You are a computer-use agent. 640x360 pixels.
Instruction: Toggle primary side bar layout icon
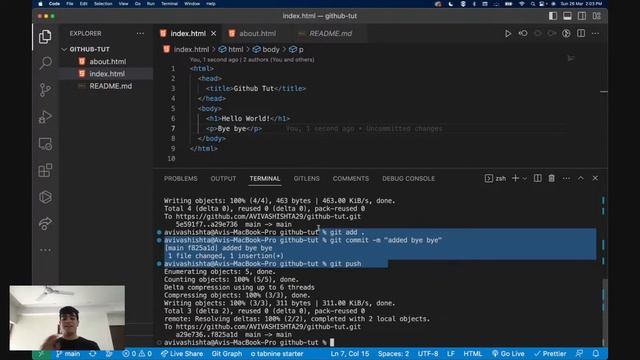(x=553, y=16)
